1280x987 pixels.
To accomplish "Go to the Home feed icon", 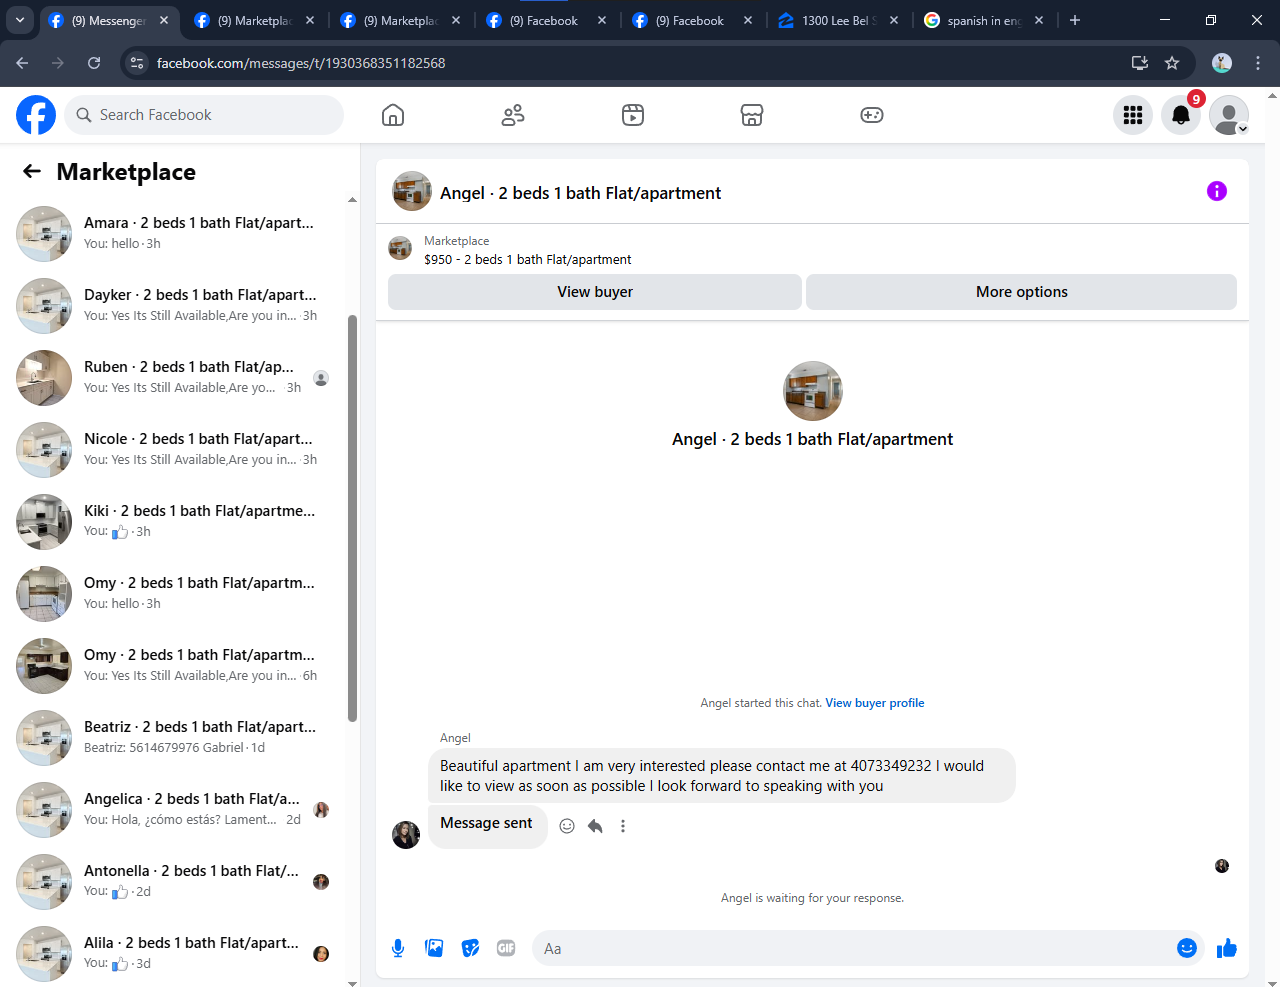I will [393, 115].
